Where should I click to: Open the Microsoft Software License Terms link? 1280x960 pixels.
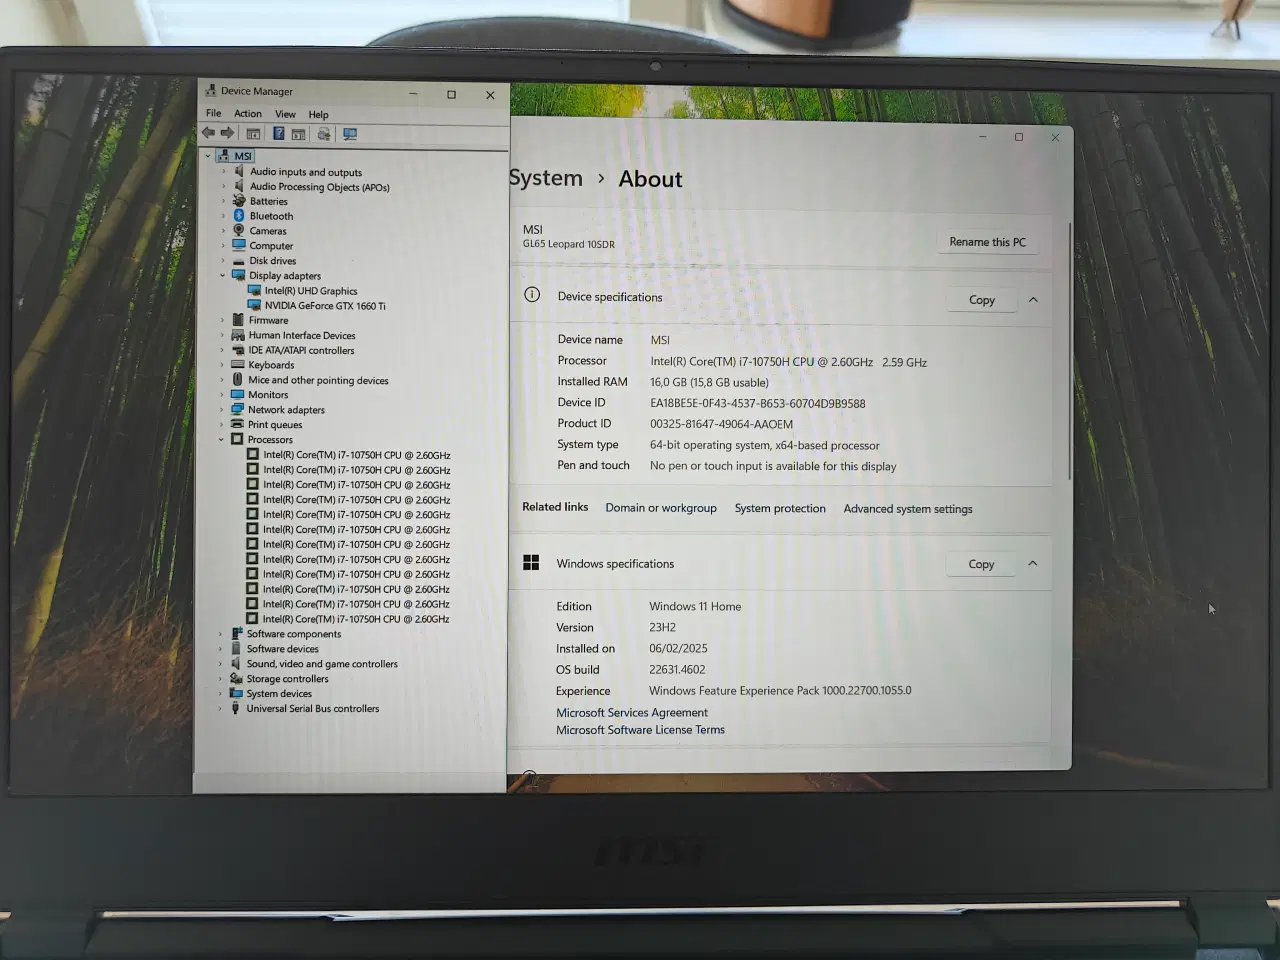[640, 730]
